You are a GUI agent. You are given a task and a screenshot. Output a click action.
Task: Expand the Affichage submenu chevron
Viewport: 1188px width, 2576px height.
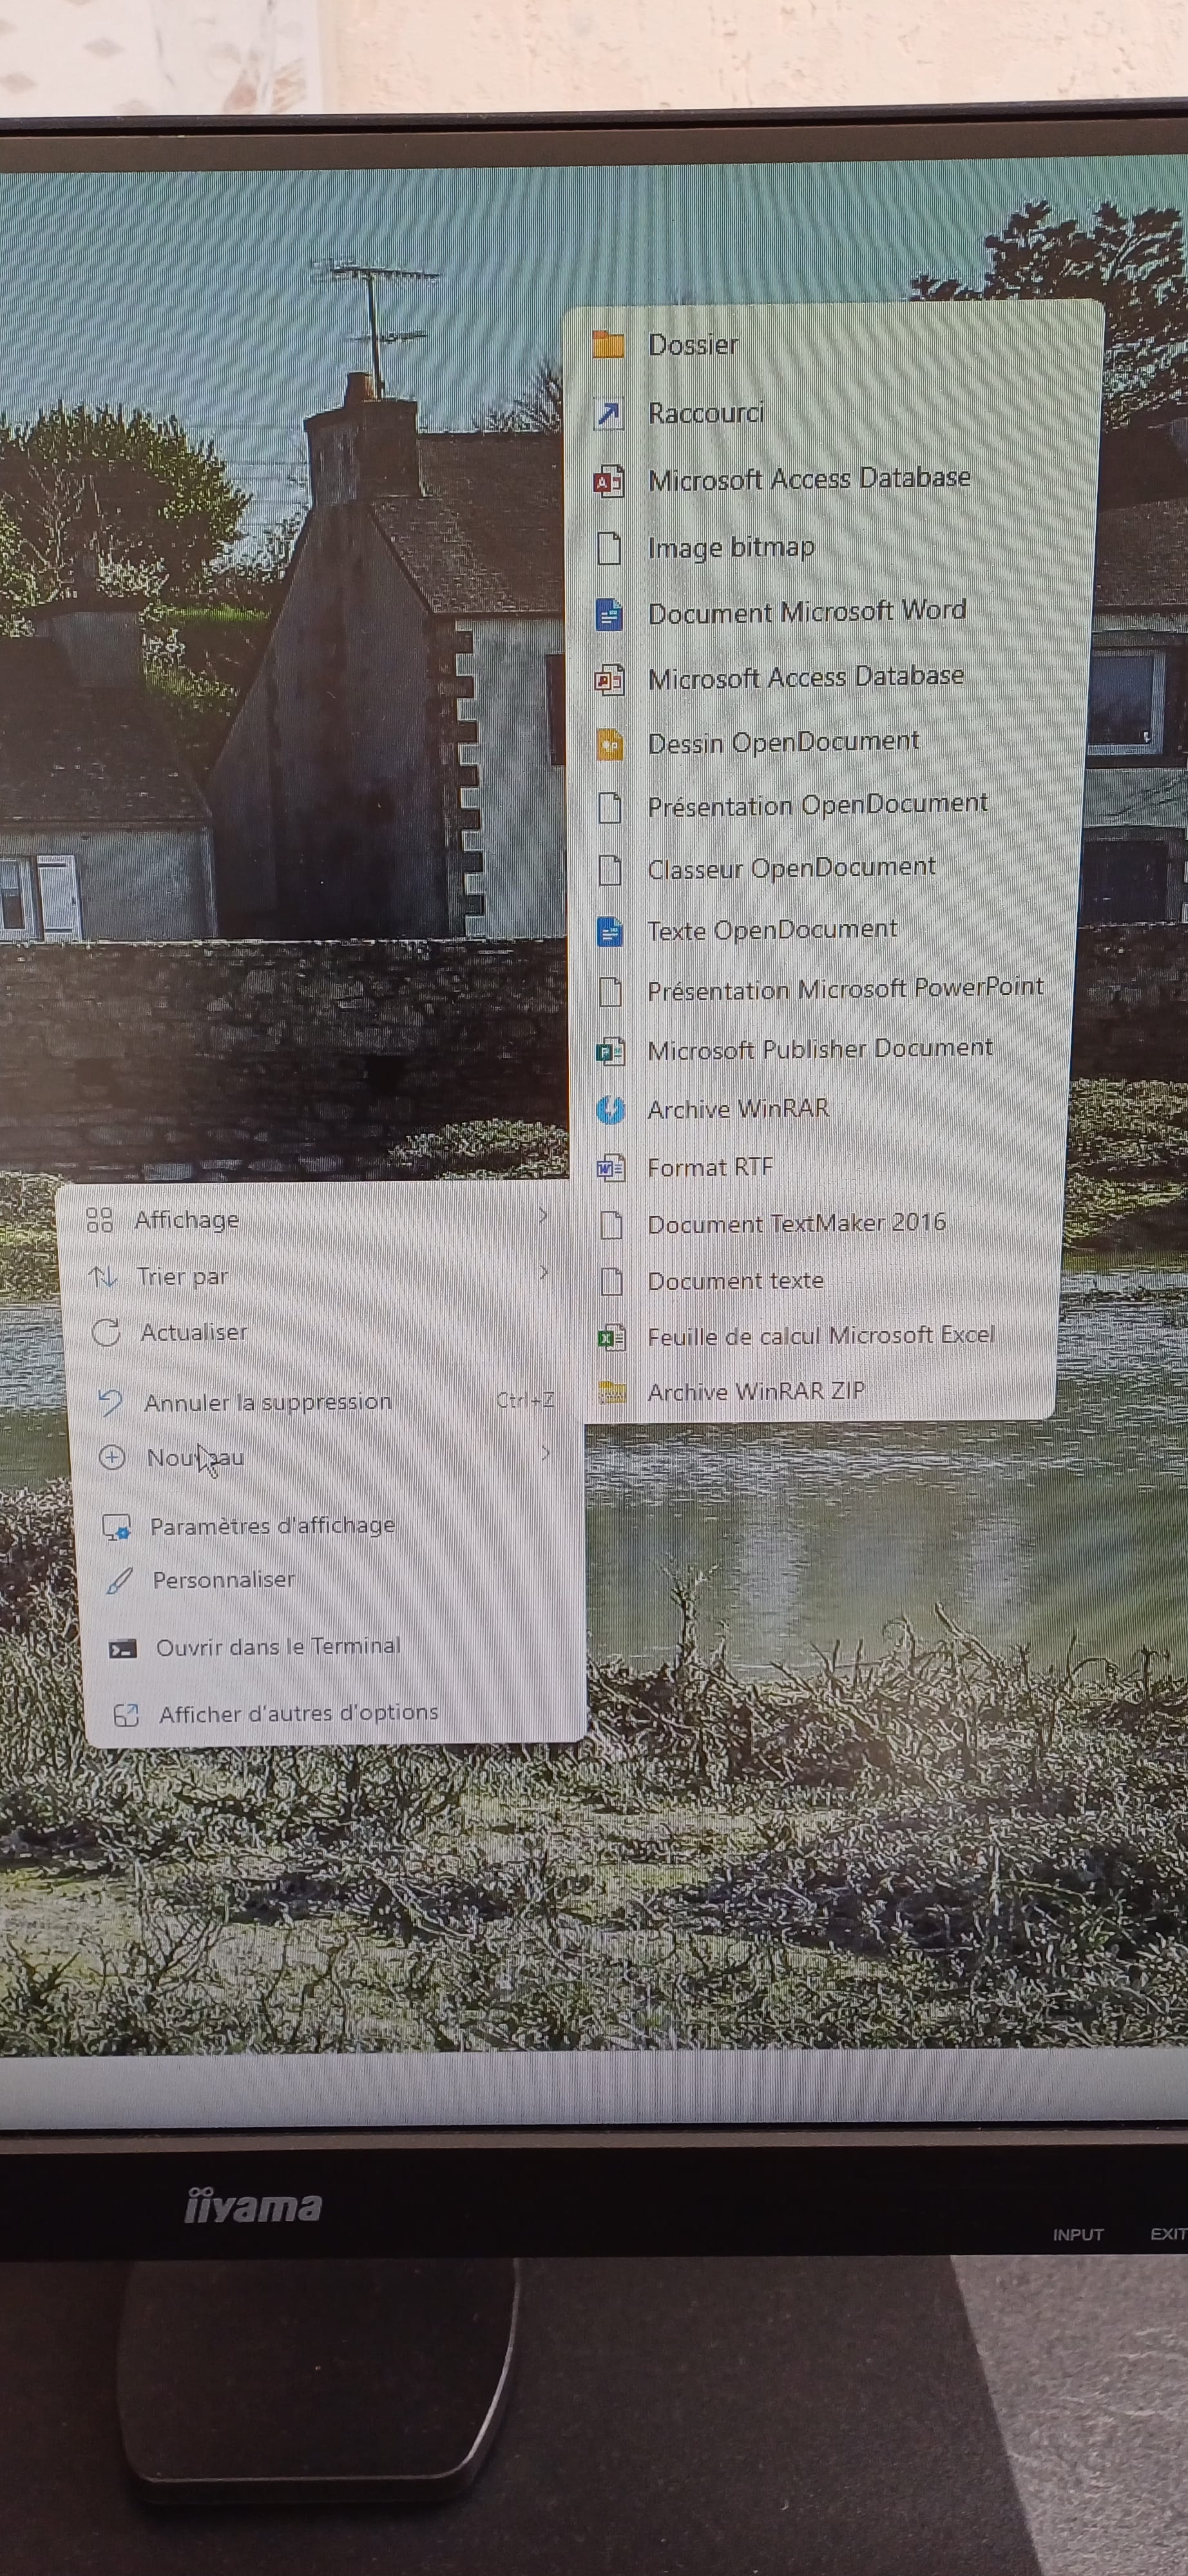click(543, 1215)
